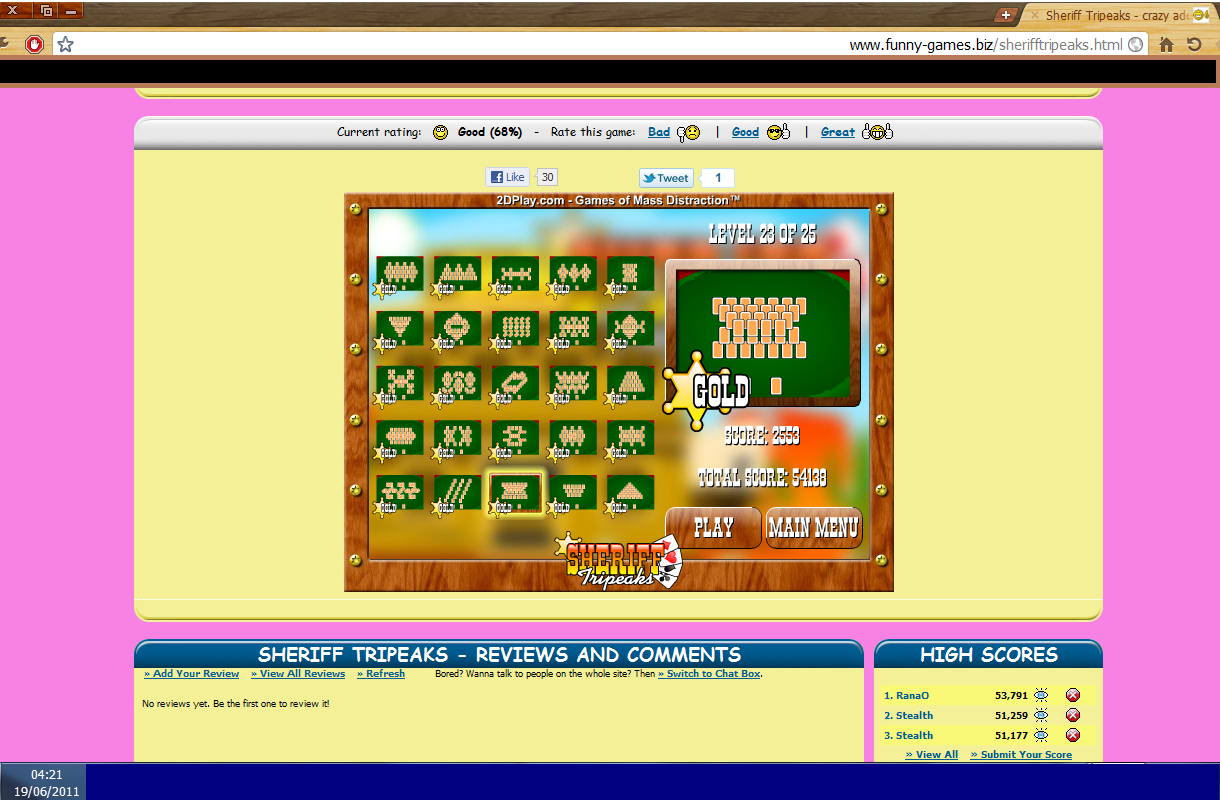Image resolution: width=1220 pixels, height=800 pixels.
Task: Open the level 21 zigzag layout thumbnail
Action: click(x=400, y=493)
